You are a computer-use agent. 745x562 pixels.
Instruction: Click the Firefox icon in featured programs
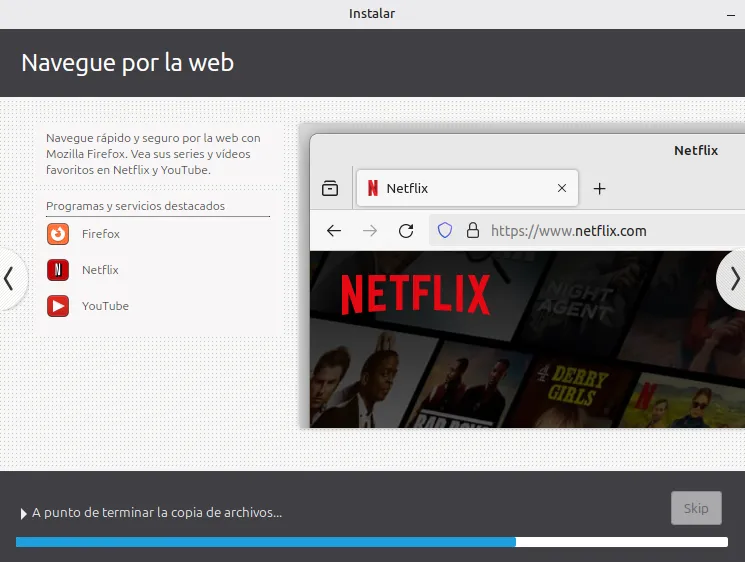coord(57,234)
